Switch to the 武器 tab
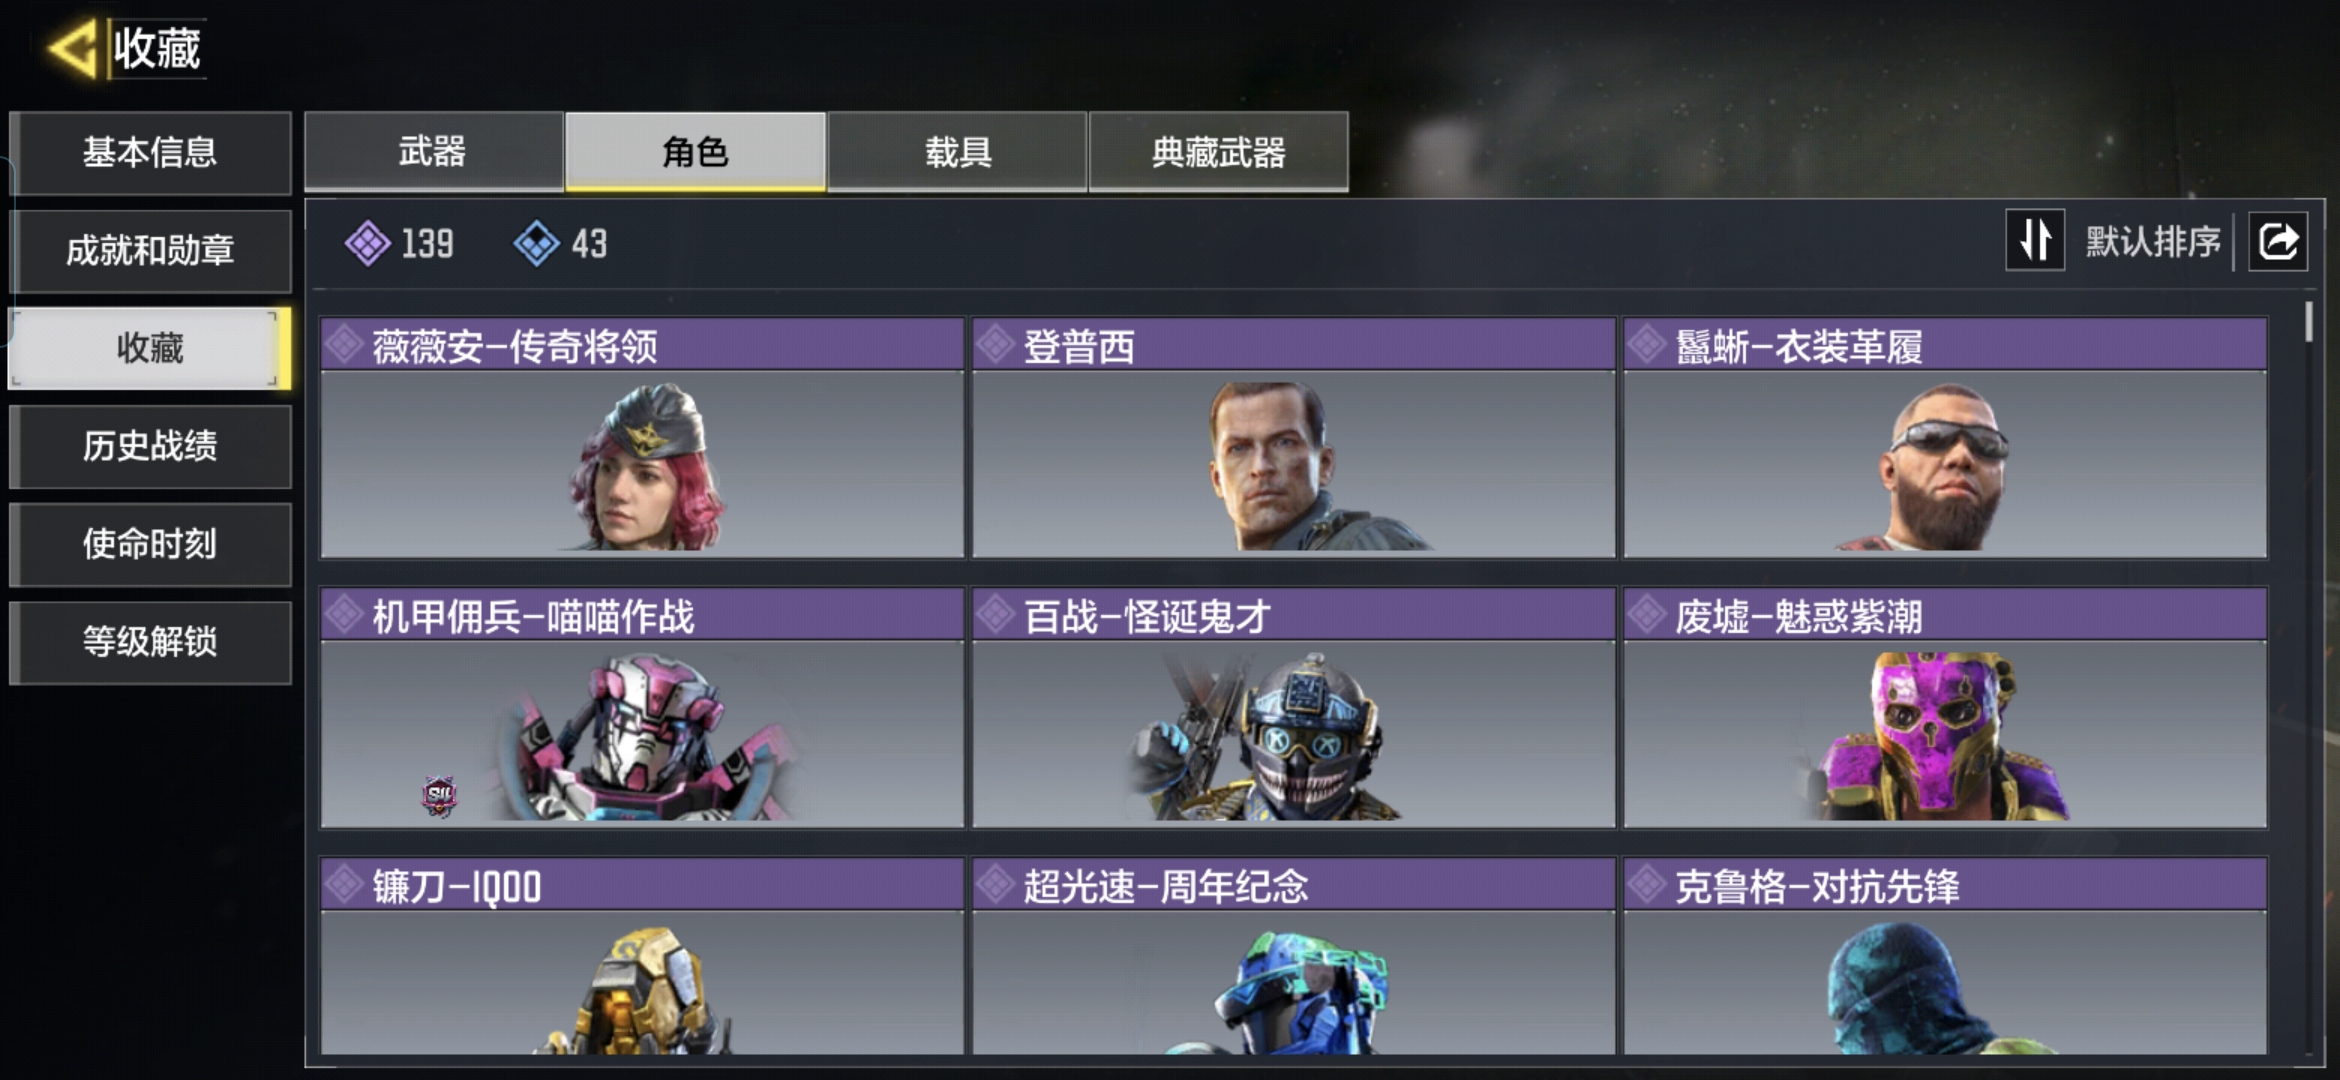Image resolution: width=2340 pixels, height=1080 pixels. tap(433, 152)
